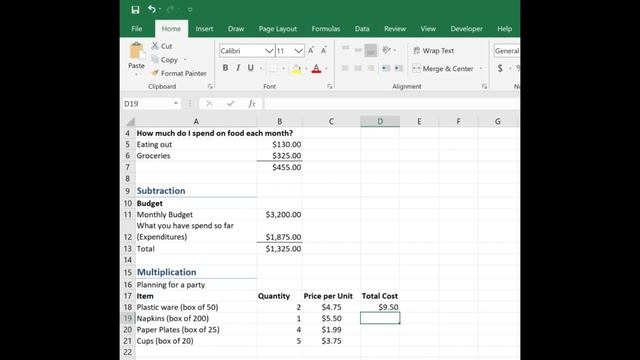
Task: Open the General number format dropdown
Action: [507, 51]
